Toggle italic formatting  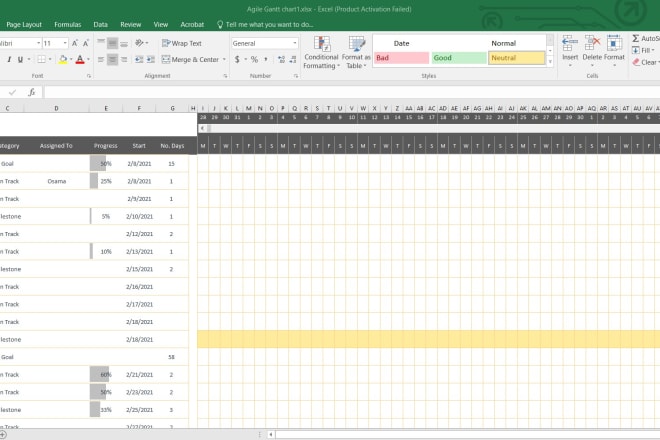(x=9, y=59)
